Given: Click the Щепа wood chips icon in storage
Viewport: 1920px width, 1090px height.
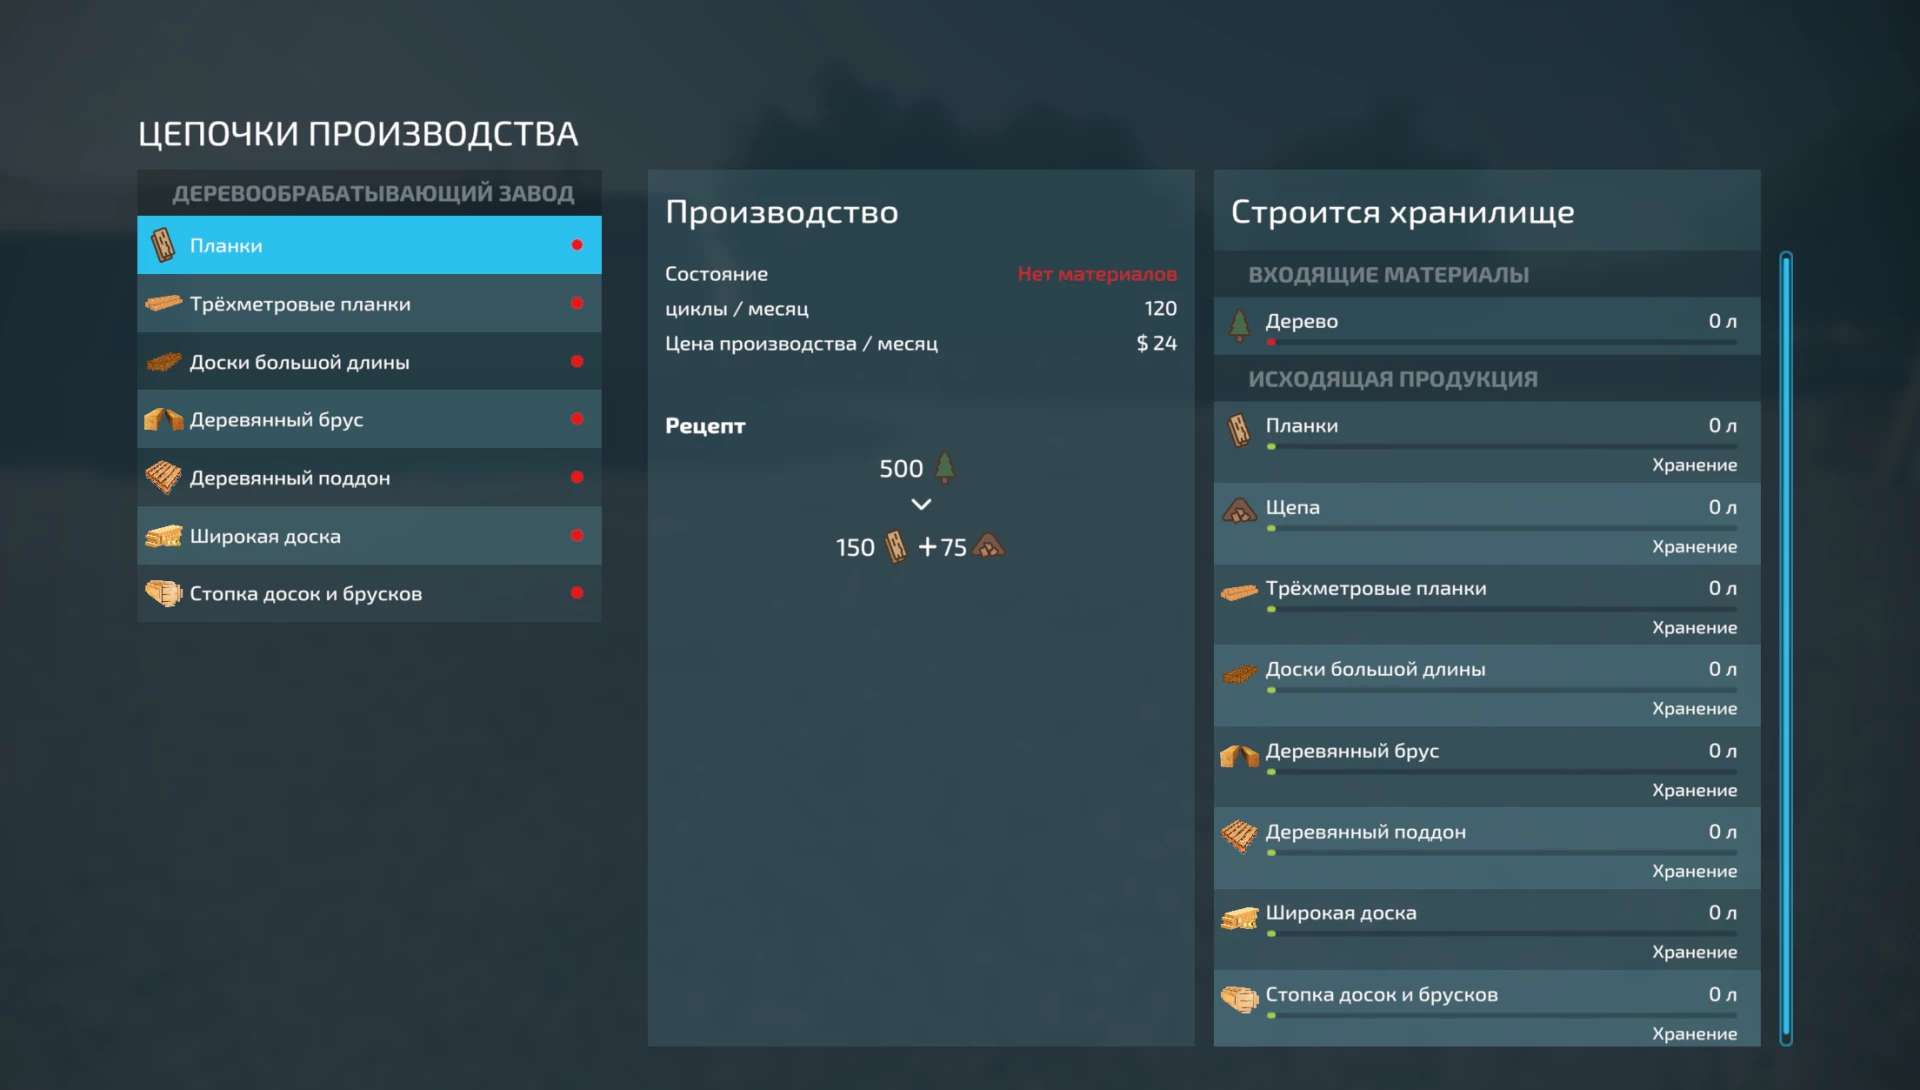Looking at the screenshot, I should (1239, 511).
